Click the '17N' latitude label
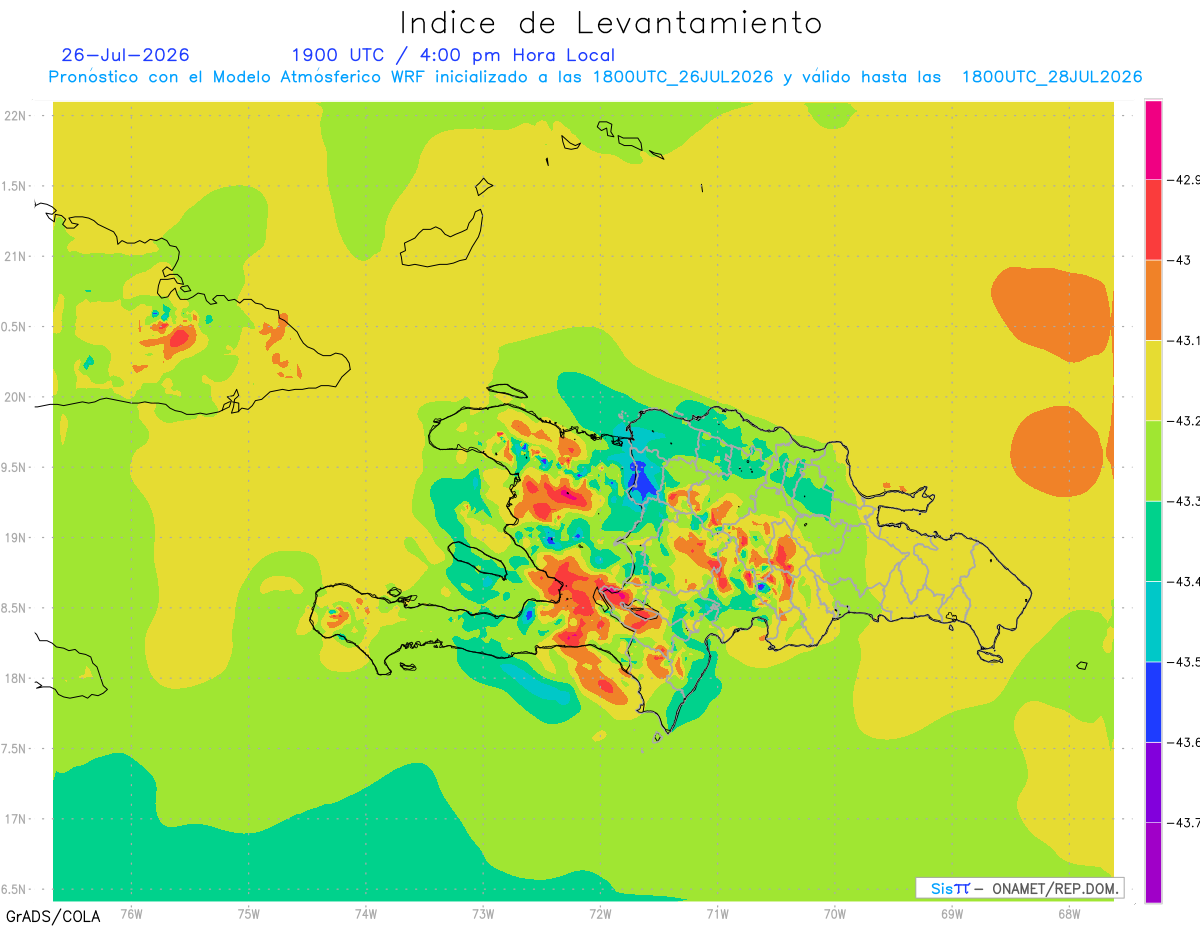Image resolution: width=1200 pixels, height=927 pixels. pyautogui.click(x=15, y=819)
